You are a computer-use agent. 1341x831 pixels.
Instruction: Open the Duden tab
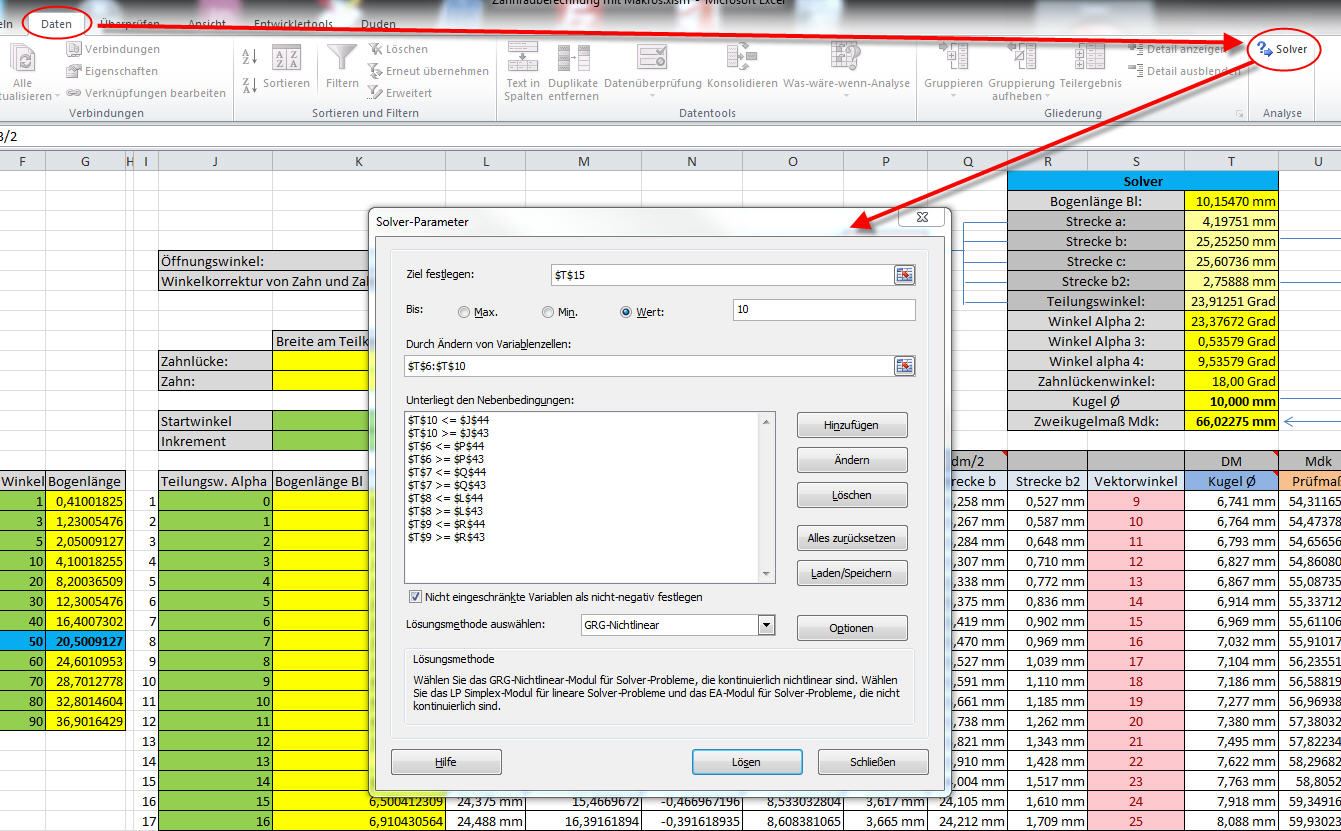[x=377, y=24]
